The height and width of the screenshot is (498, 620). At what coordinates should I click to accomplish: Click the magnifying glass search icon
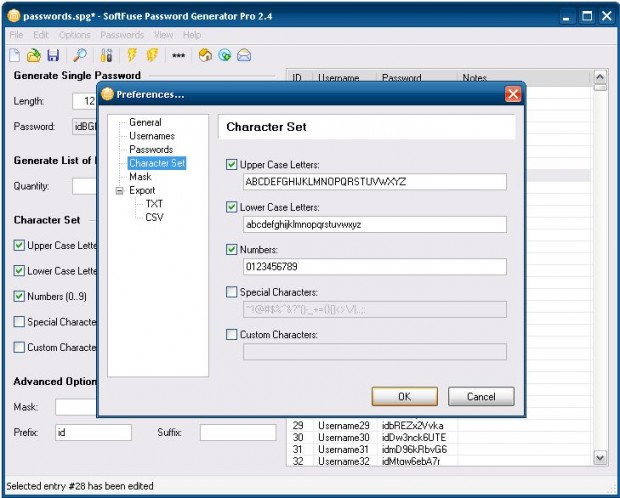(80, 55)
